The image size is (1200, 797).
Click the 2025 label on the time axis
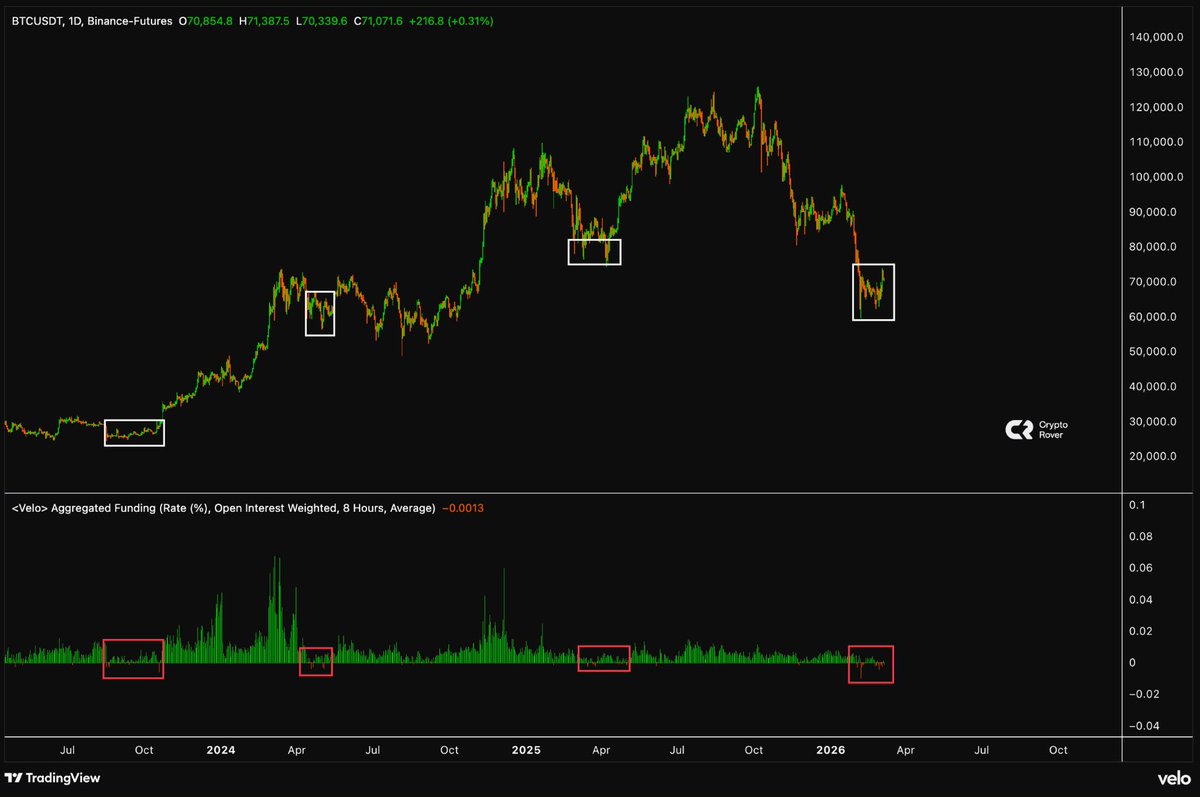pos(524,749)
